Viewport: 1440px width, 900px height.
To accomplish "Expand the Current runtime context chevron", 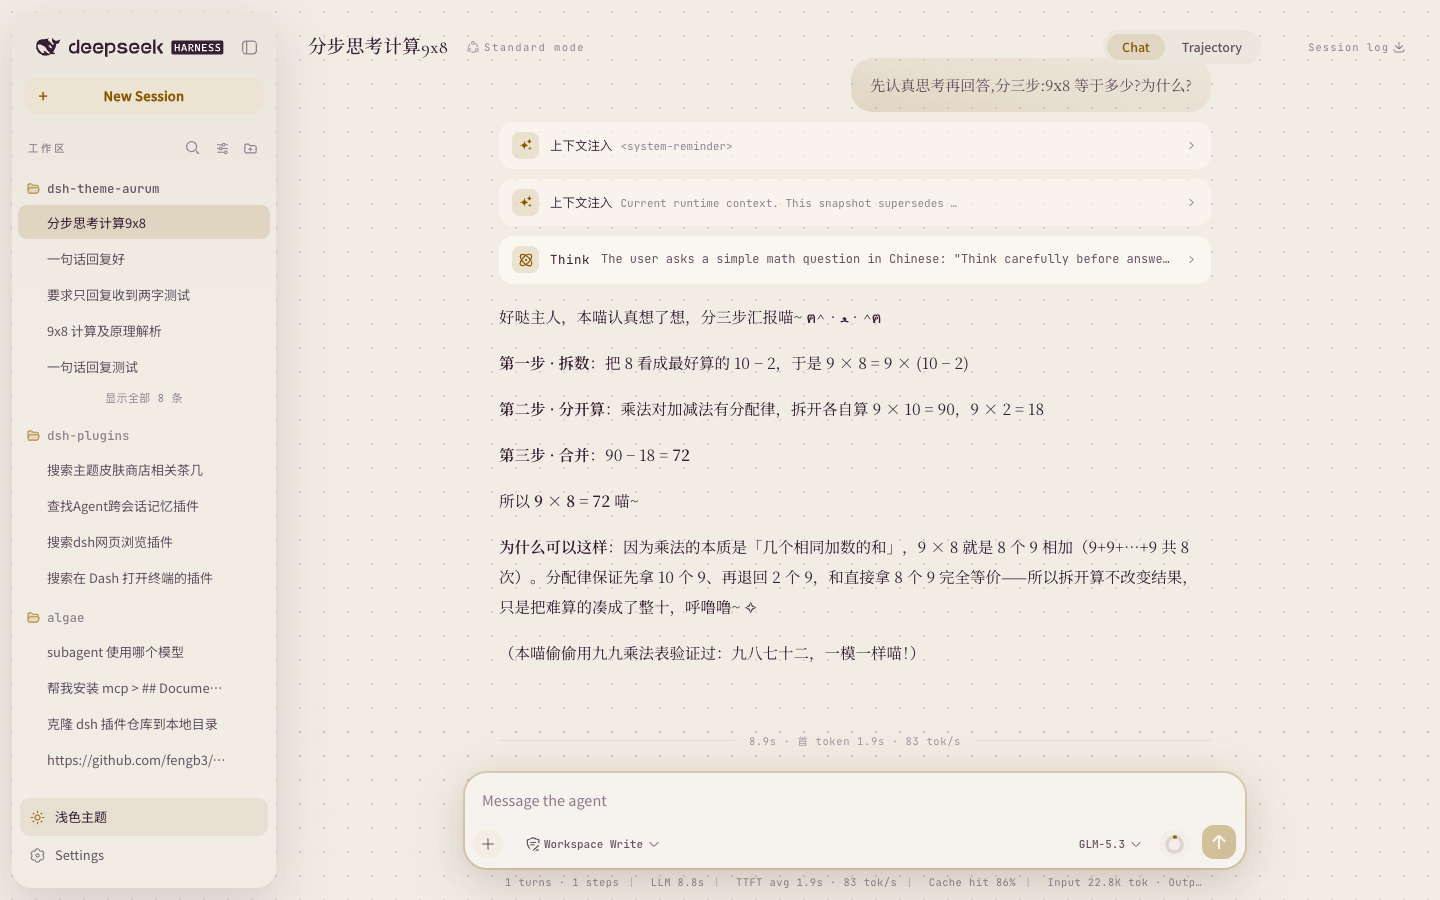I will (1191, 203).
